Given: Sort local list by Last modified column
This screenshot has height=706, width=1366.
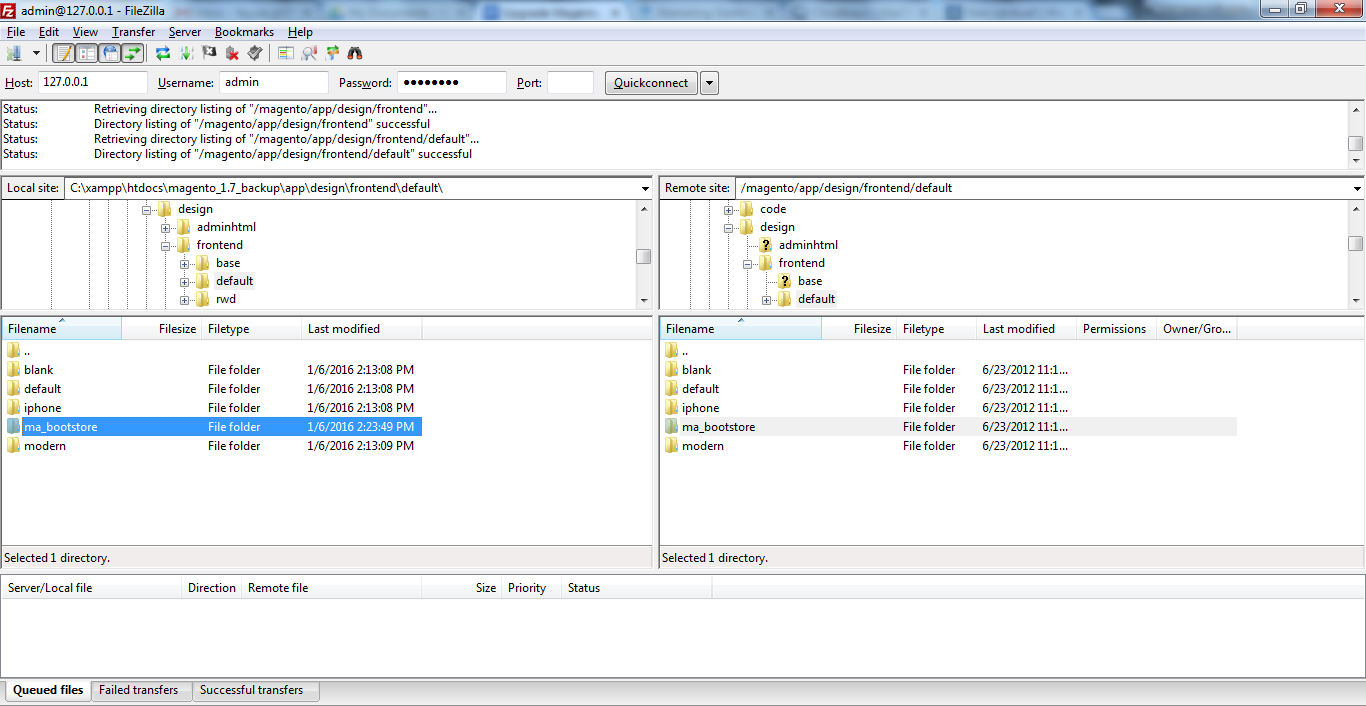Looking at the screenshot, I should click(362, 329).
